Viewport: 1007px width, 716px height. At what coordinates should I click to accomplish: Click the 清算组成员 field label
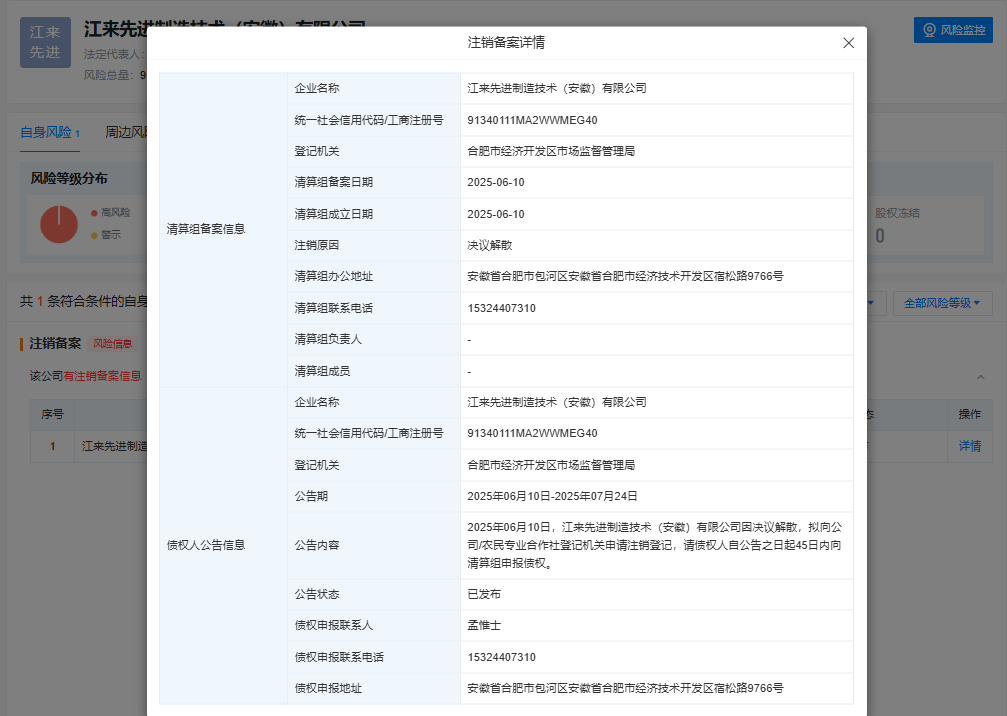click(x=322, y=371)
